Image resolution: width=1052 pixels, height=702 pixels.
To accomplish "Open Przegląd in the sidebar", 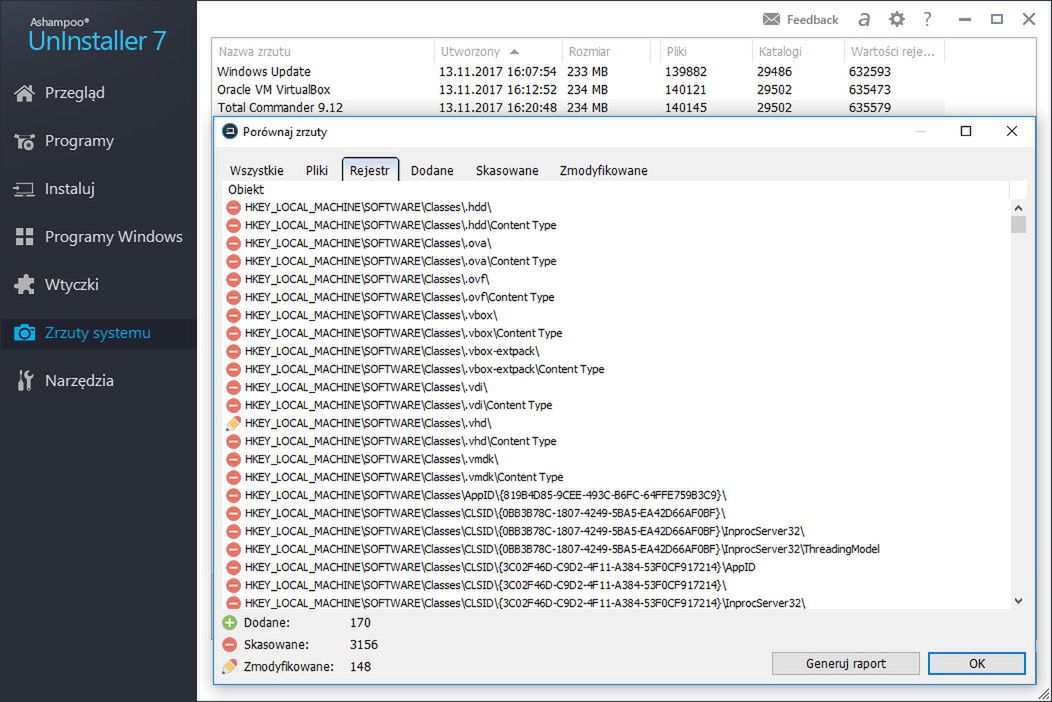I will 74,93.
